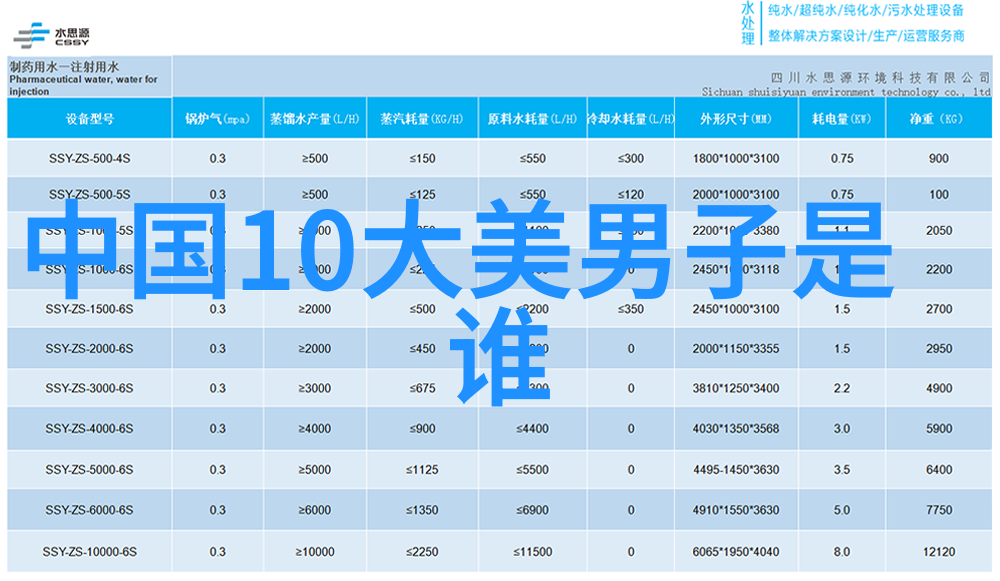Click dimension cell 2450*1000*3100
Image resolution: width=1000 pixels, height=581 pixels.
tap(736, 309)
